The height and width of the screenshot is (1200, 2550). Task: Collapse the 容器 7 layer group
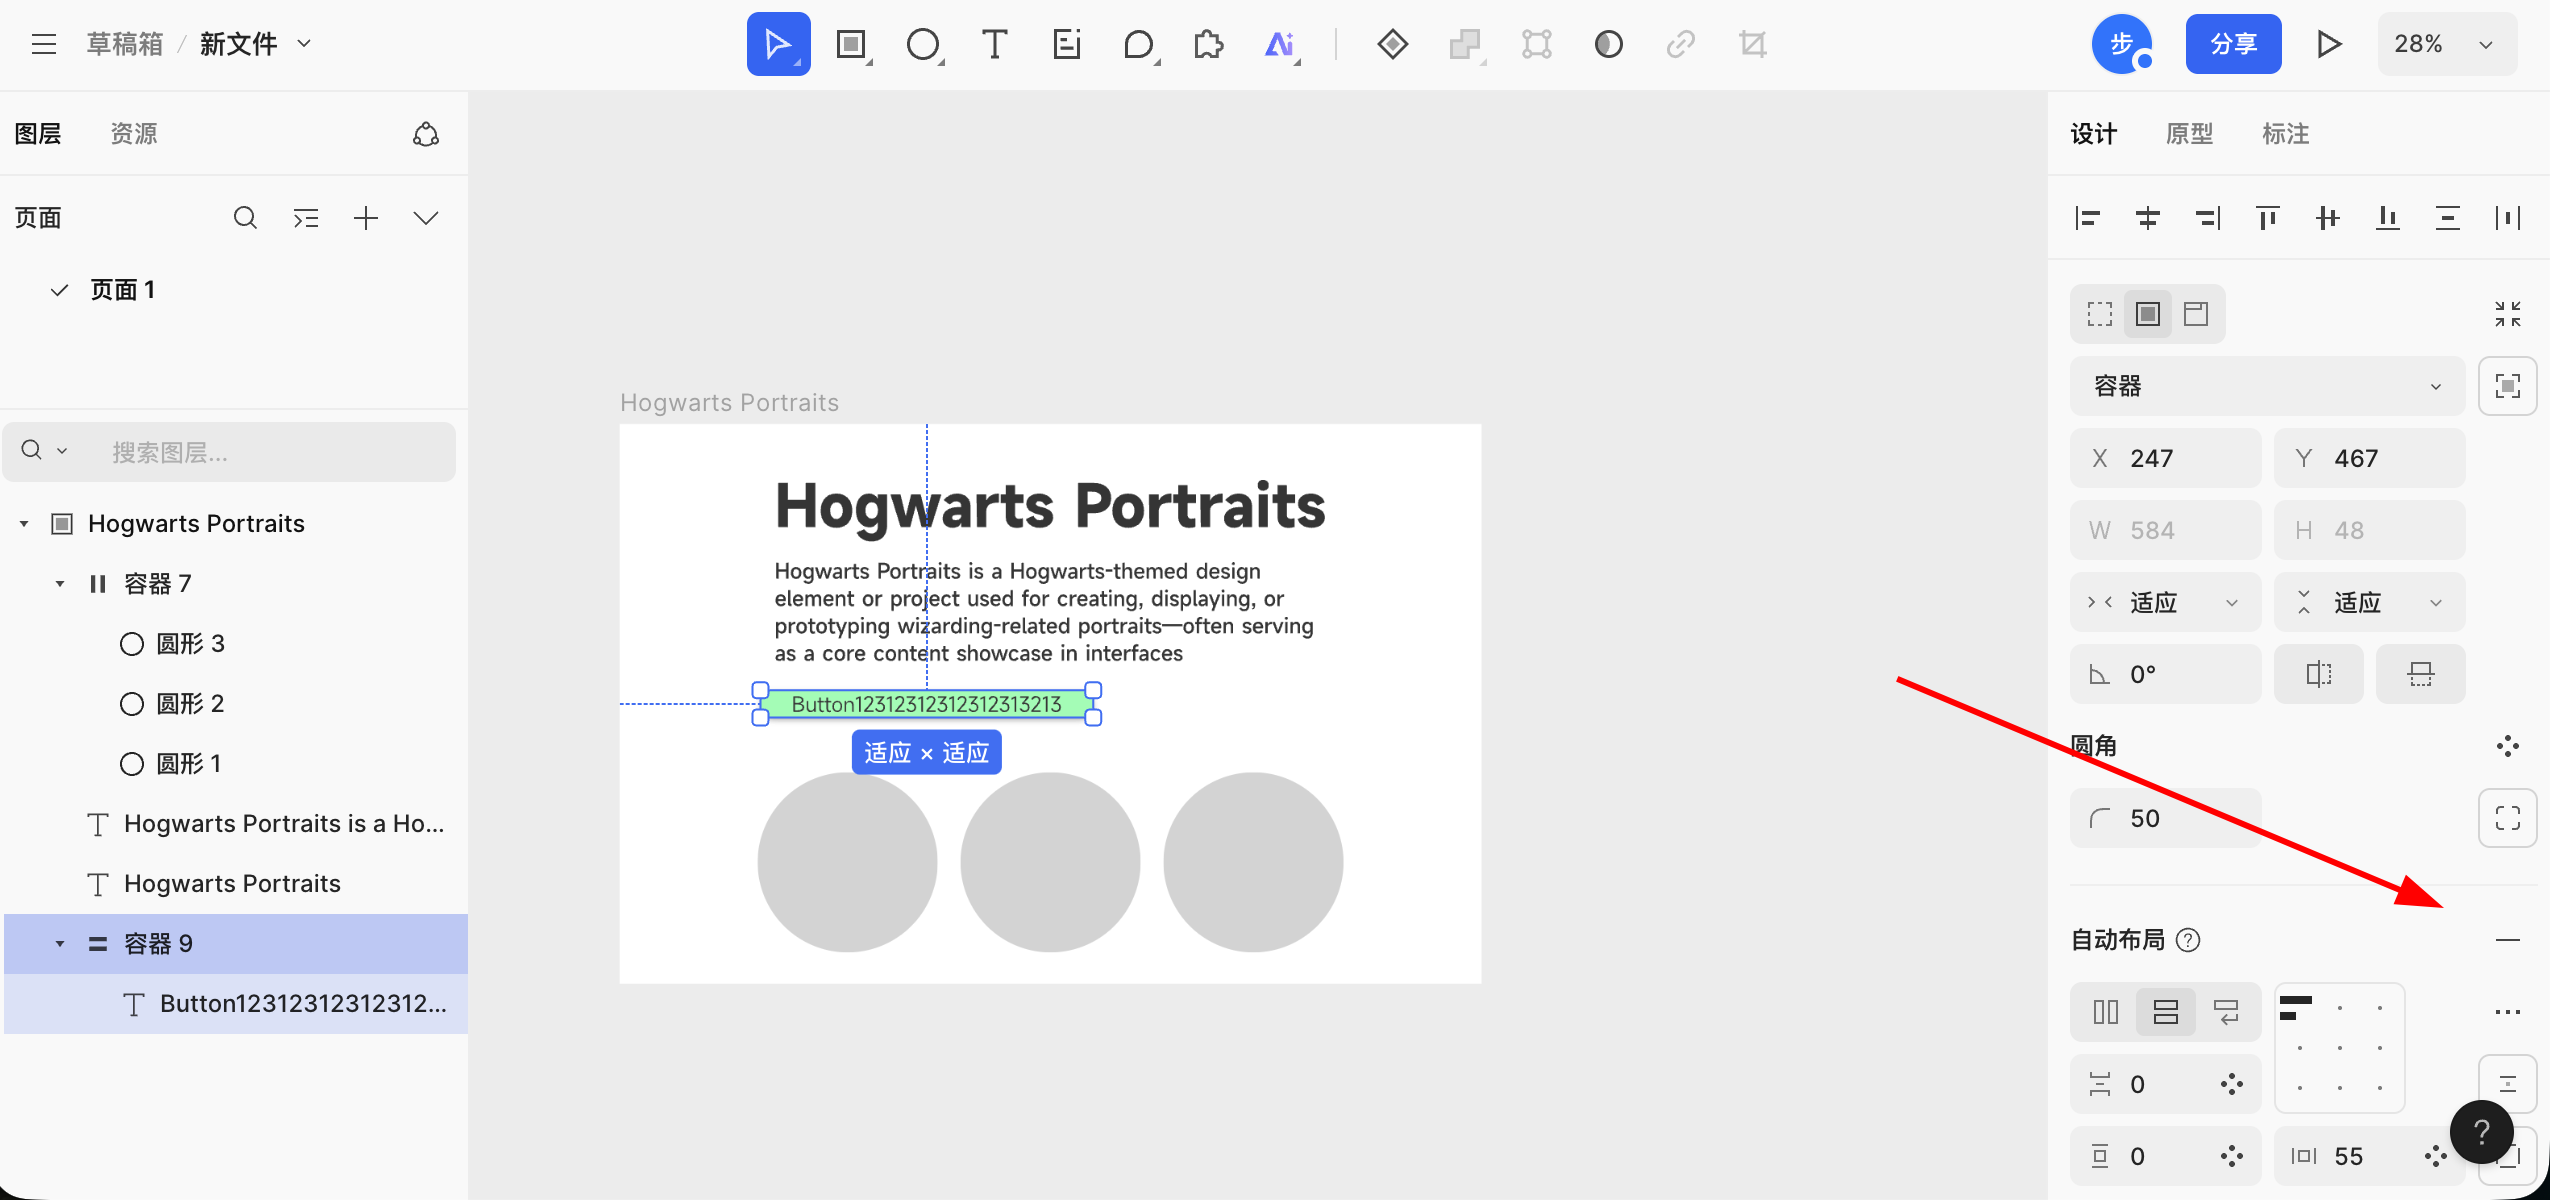pos(60,584)
